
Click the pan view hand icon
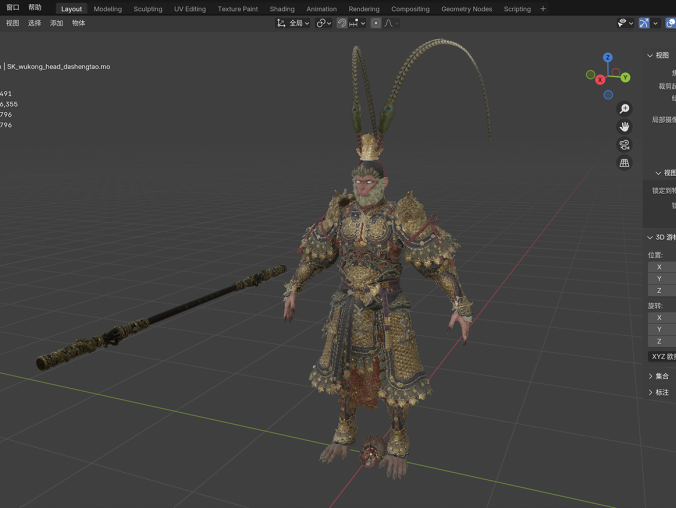pos(624,127)
